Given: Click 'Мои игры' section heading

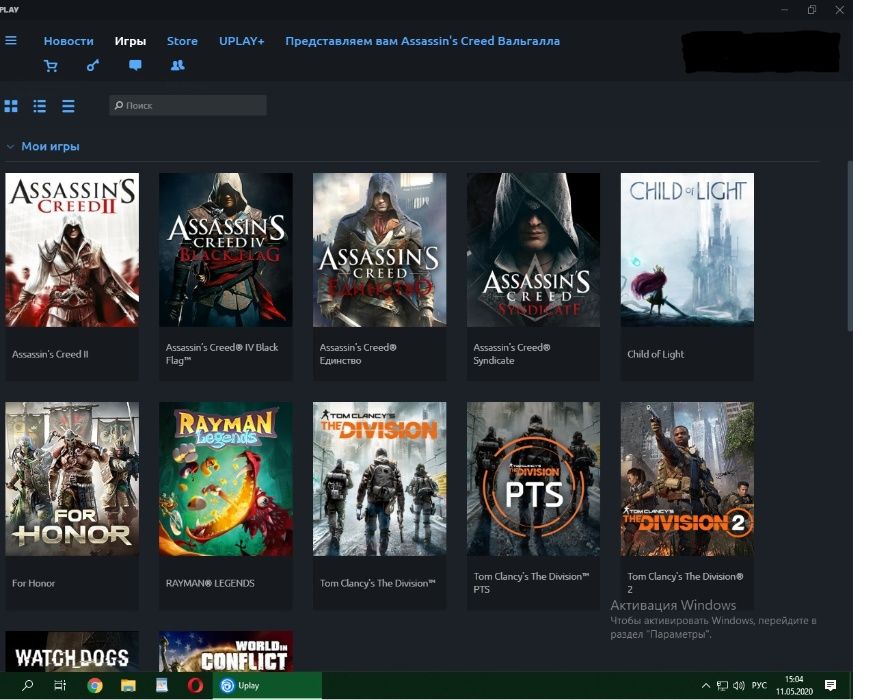Looking at the screenshot, I should click(x=50, y=146).
